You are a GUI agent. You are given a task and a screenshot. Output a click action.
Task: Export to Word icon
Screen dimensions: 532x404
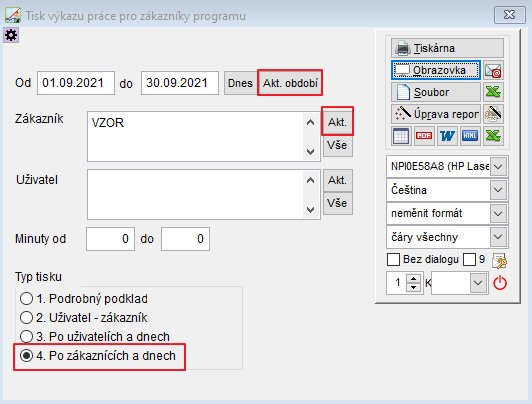click(x=447, y=136)
